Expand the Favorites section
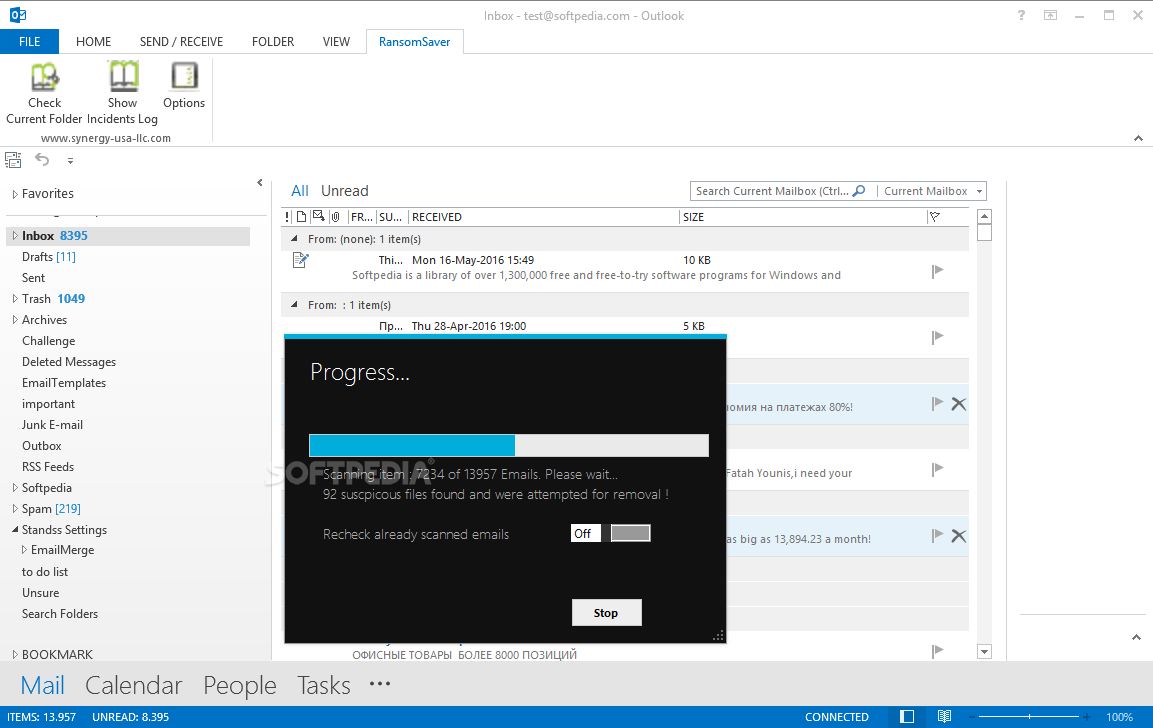1153x728 pixels. [x=15, y=194]
